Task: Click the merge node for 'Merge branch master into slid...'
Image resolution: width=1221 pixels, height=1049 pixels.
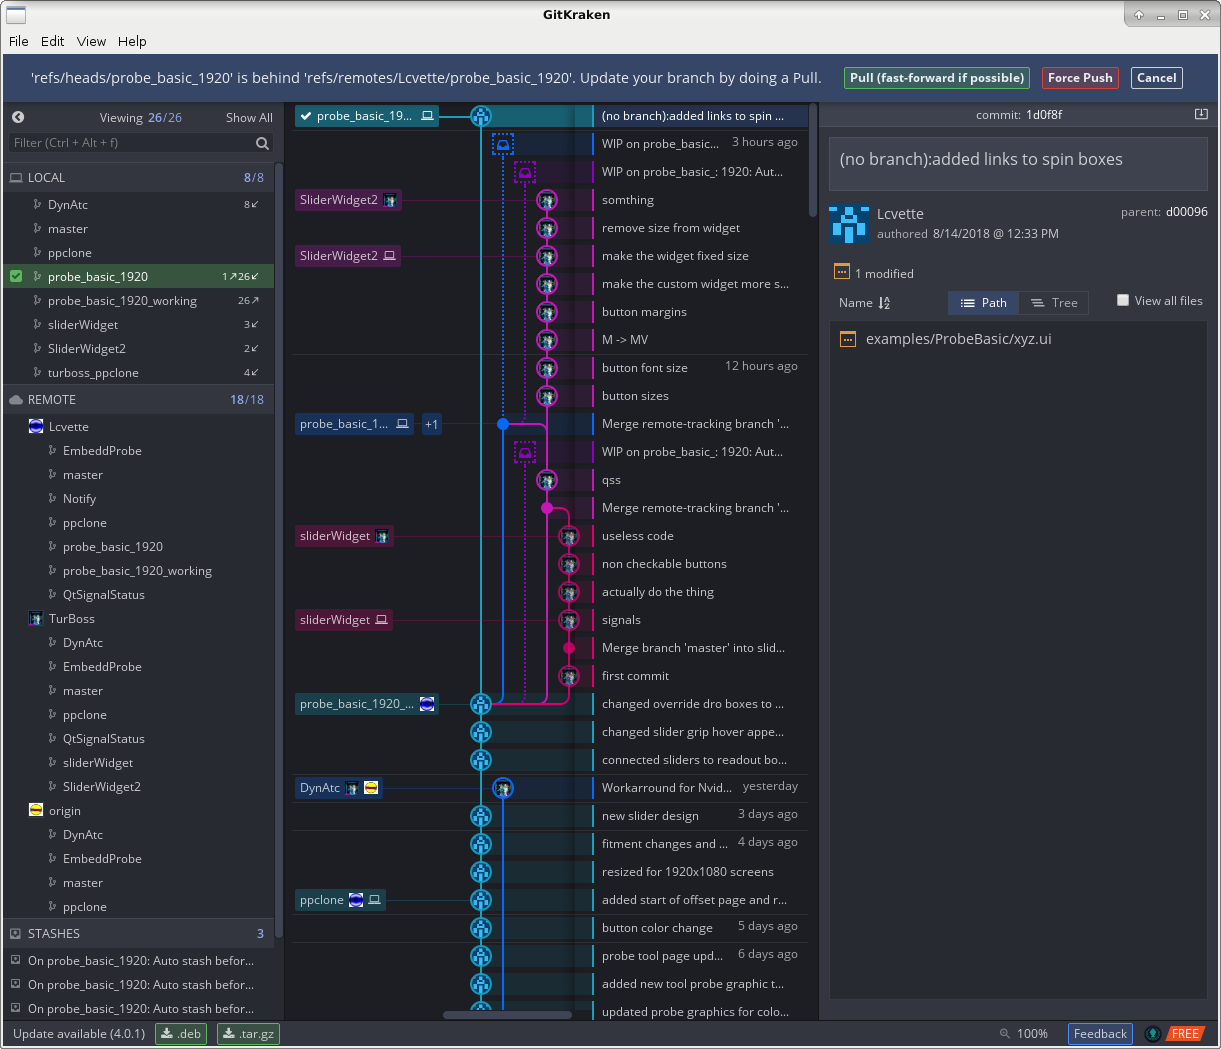Action: (569, 648)
